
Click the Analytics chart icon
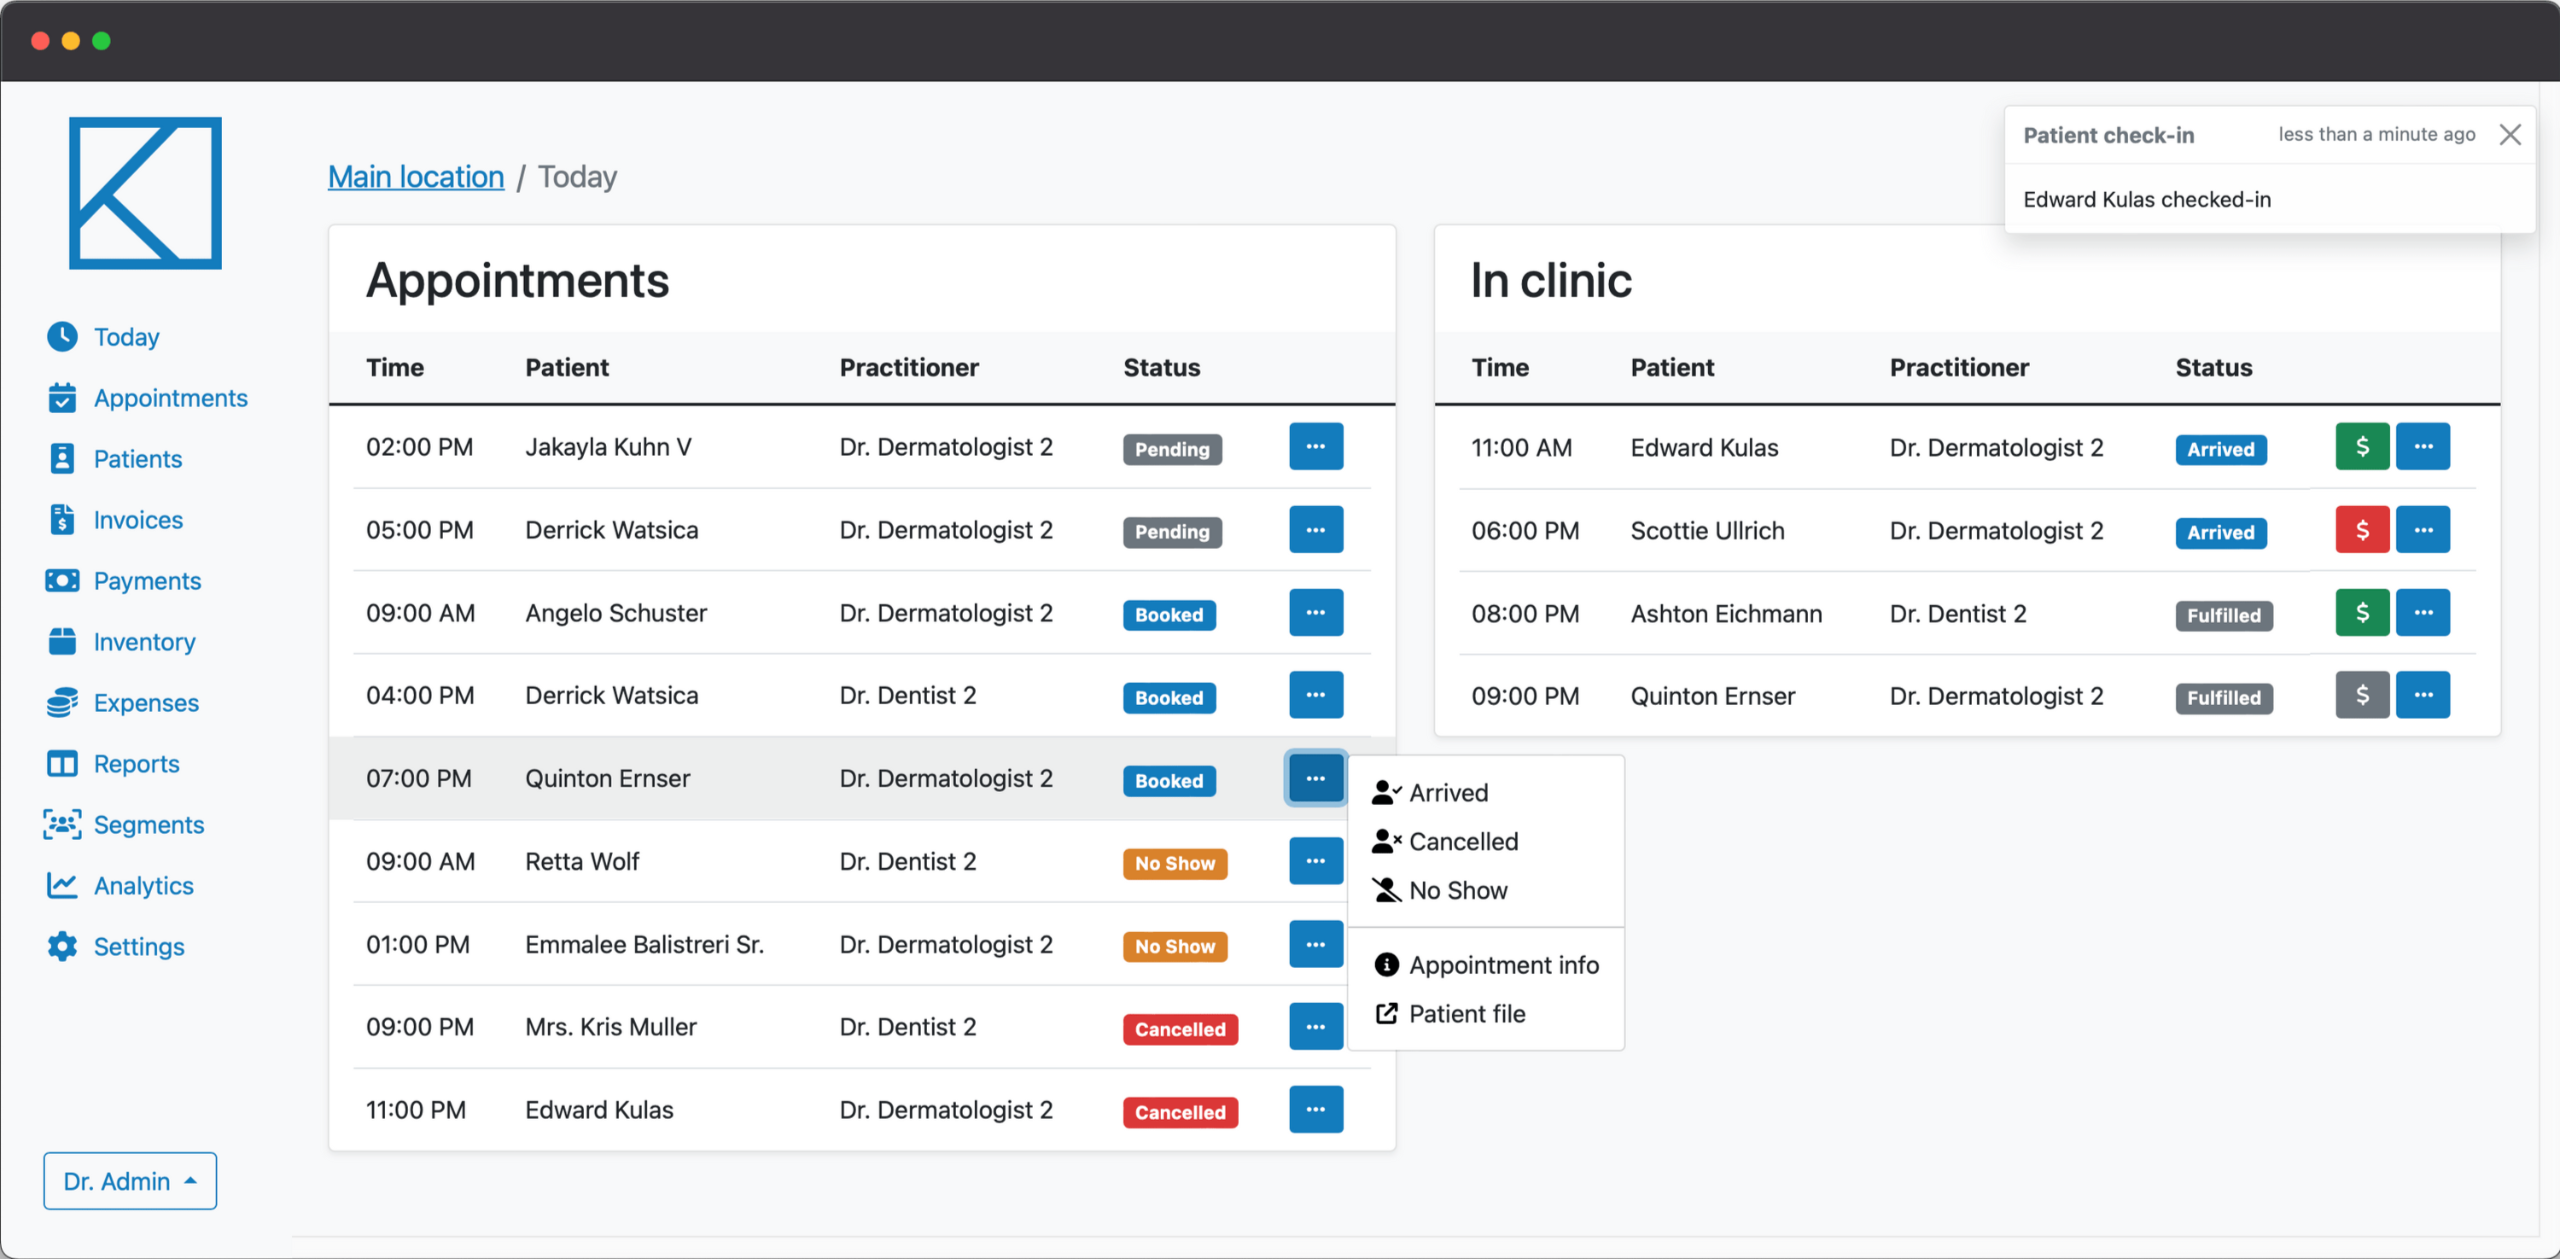click(62, 886)
